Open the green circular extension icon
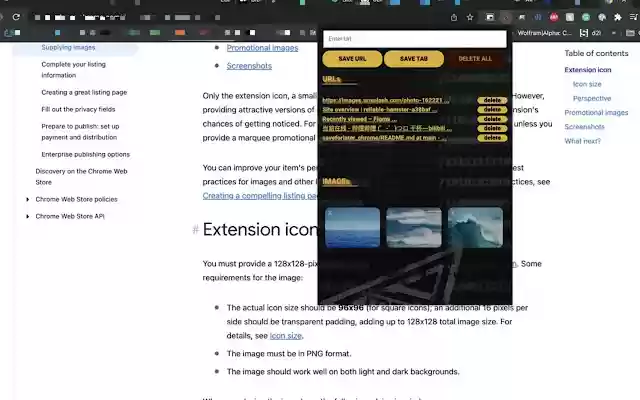The width and height of the screenshot is (640, 400). pyautogui.click(x=586, y=17)
